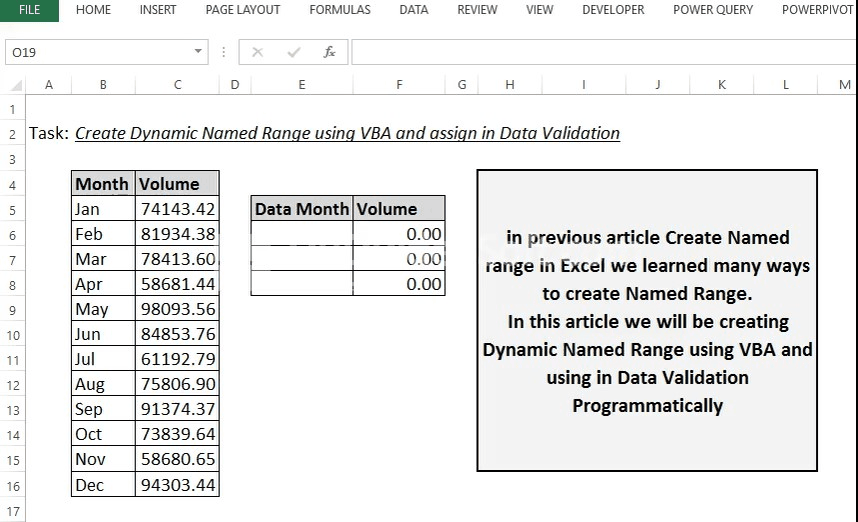The image size is (858, 522).
Task: Open the FILE backstage tab
Action: (29, 10)
